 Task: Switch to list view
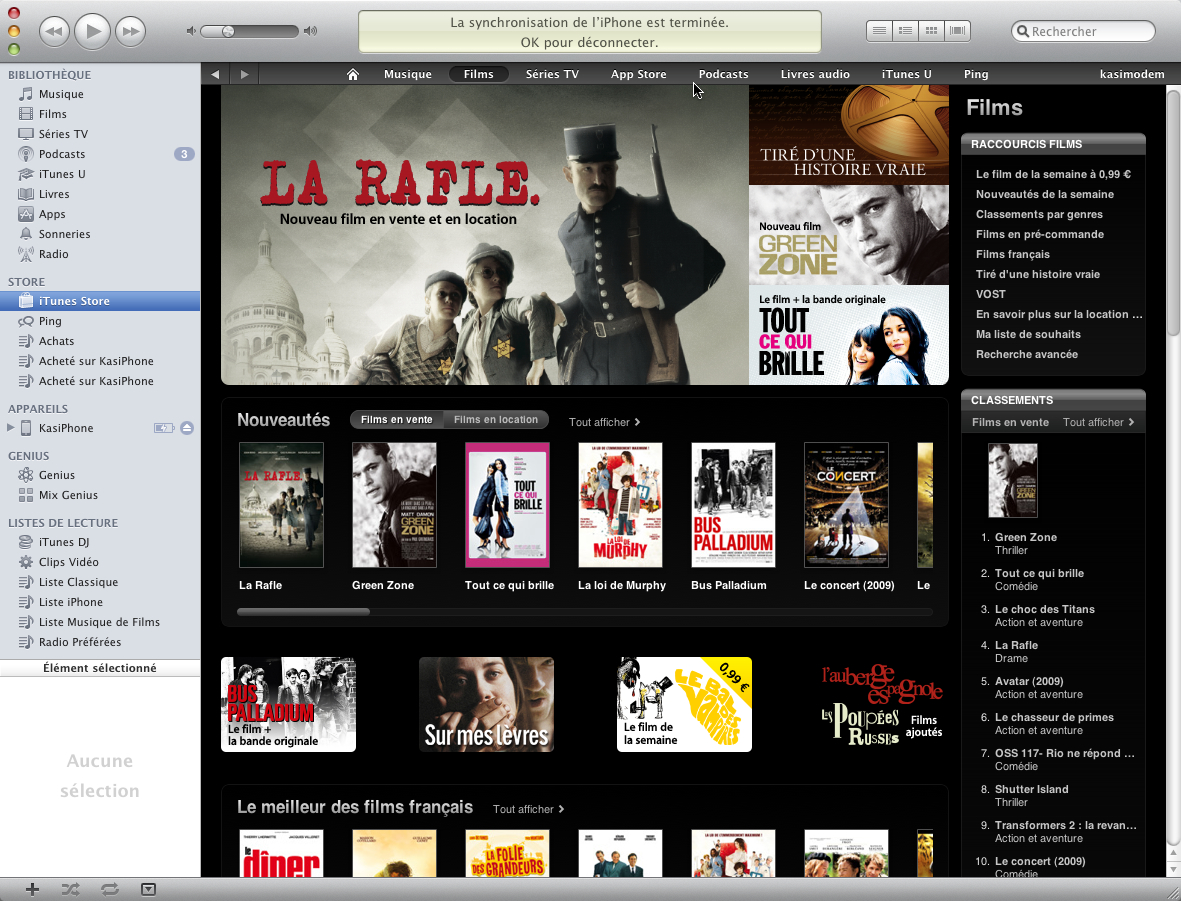(878, 31)
